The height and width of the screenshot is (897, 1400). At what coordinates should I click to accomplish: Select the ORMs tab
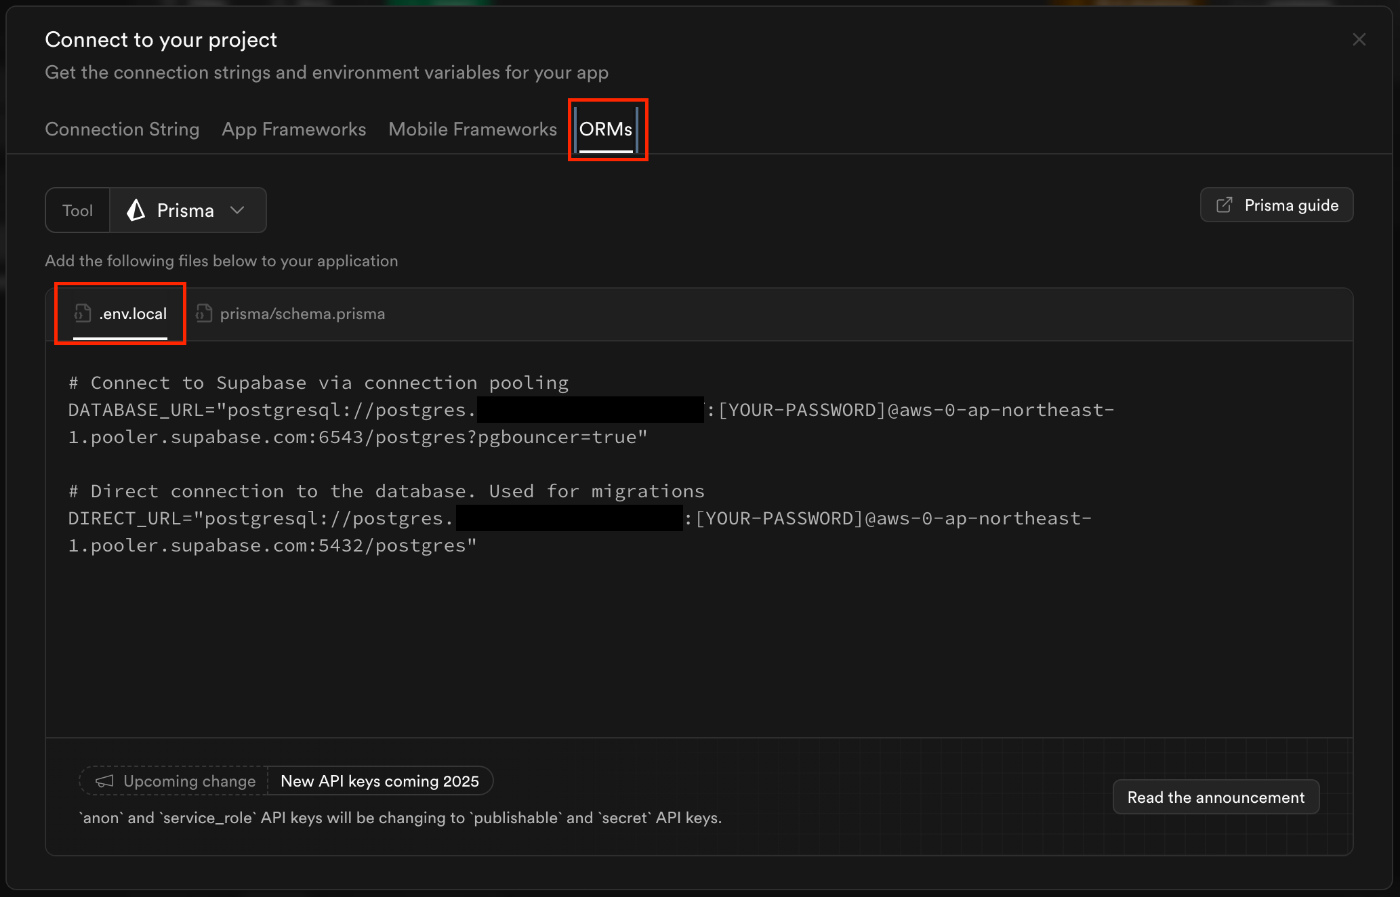(x=606, y=129)
